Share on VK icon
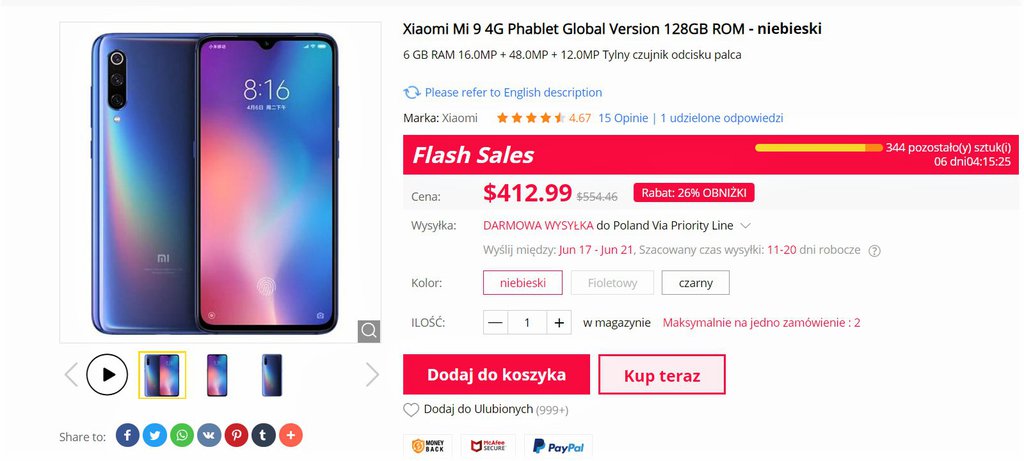The height and width of the screenshot is (461, 1024). (x=209, y=435)
